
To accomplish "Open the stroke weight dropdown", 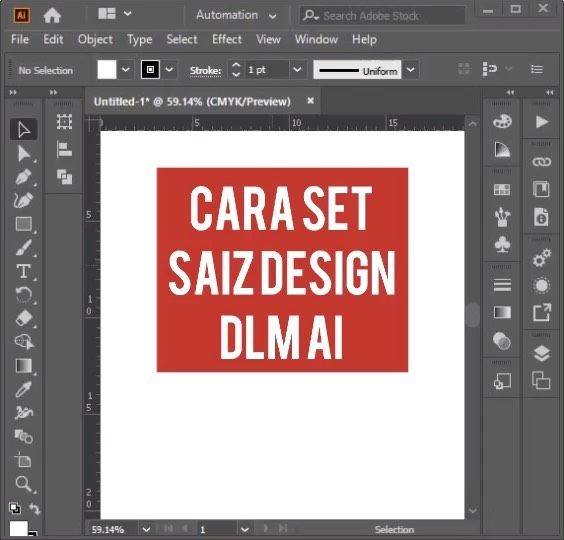I will coord(297,69).
